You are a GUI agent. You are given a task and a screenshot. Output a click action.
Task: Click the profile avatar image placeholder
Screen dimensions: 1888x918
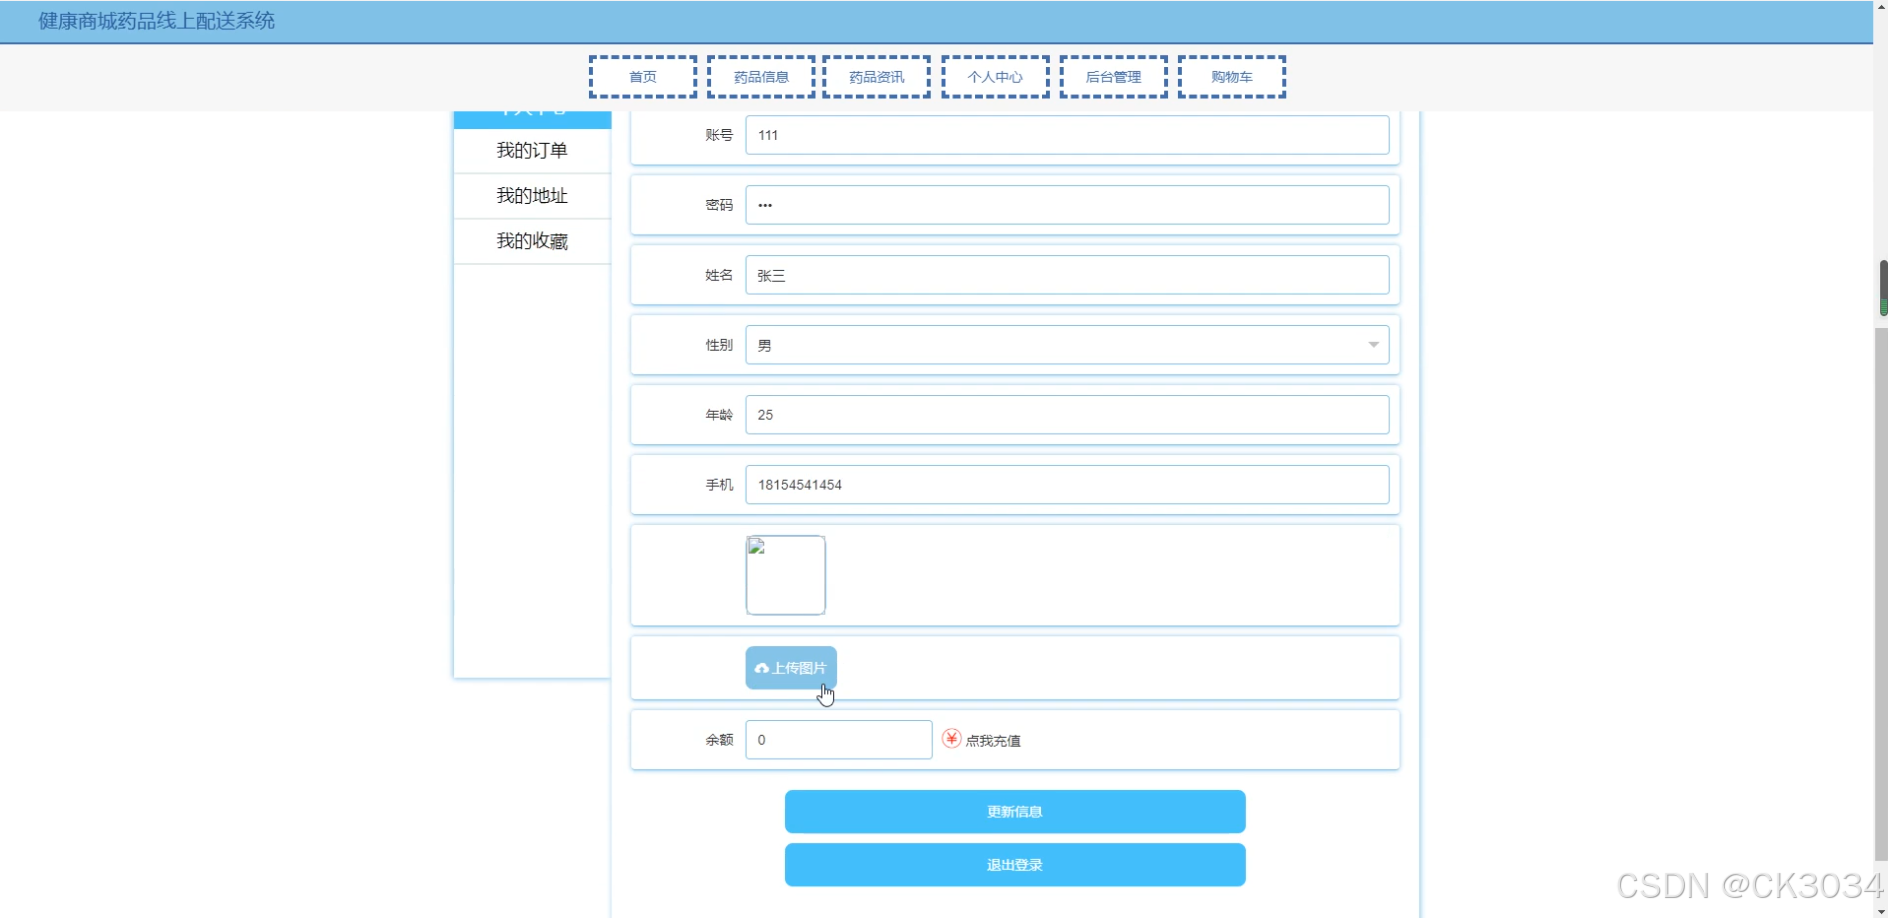(786, 575)
